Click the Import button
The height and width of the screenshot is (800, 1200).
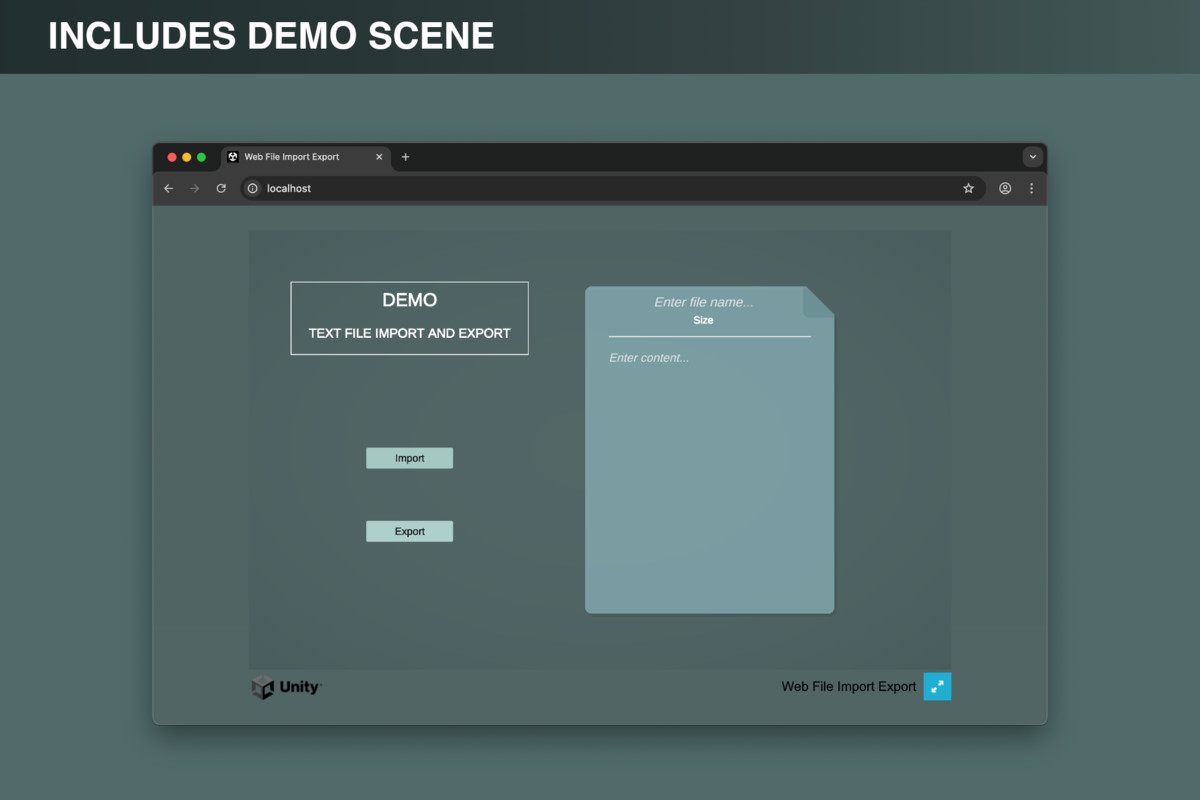click(409, 457)
